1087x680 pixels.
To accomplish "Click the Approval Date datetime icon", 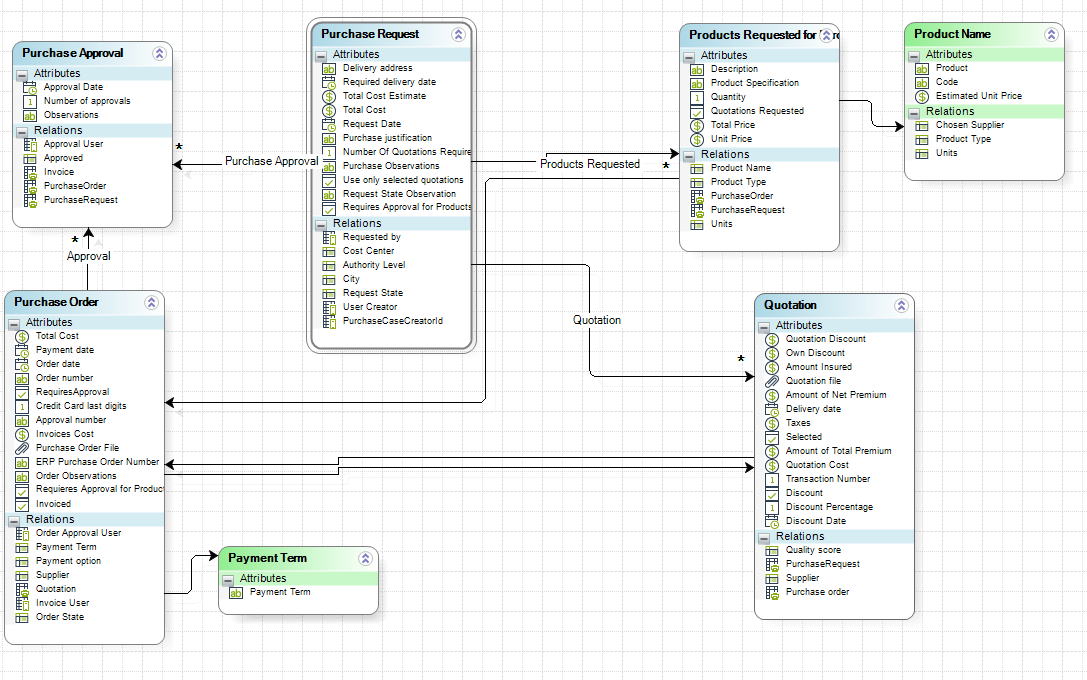I will click(x=30, y=88).
